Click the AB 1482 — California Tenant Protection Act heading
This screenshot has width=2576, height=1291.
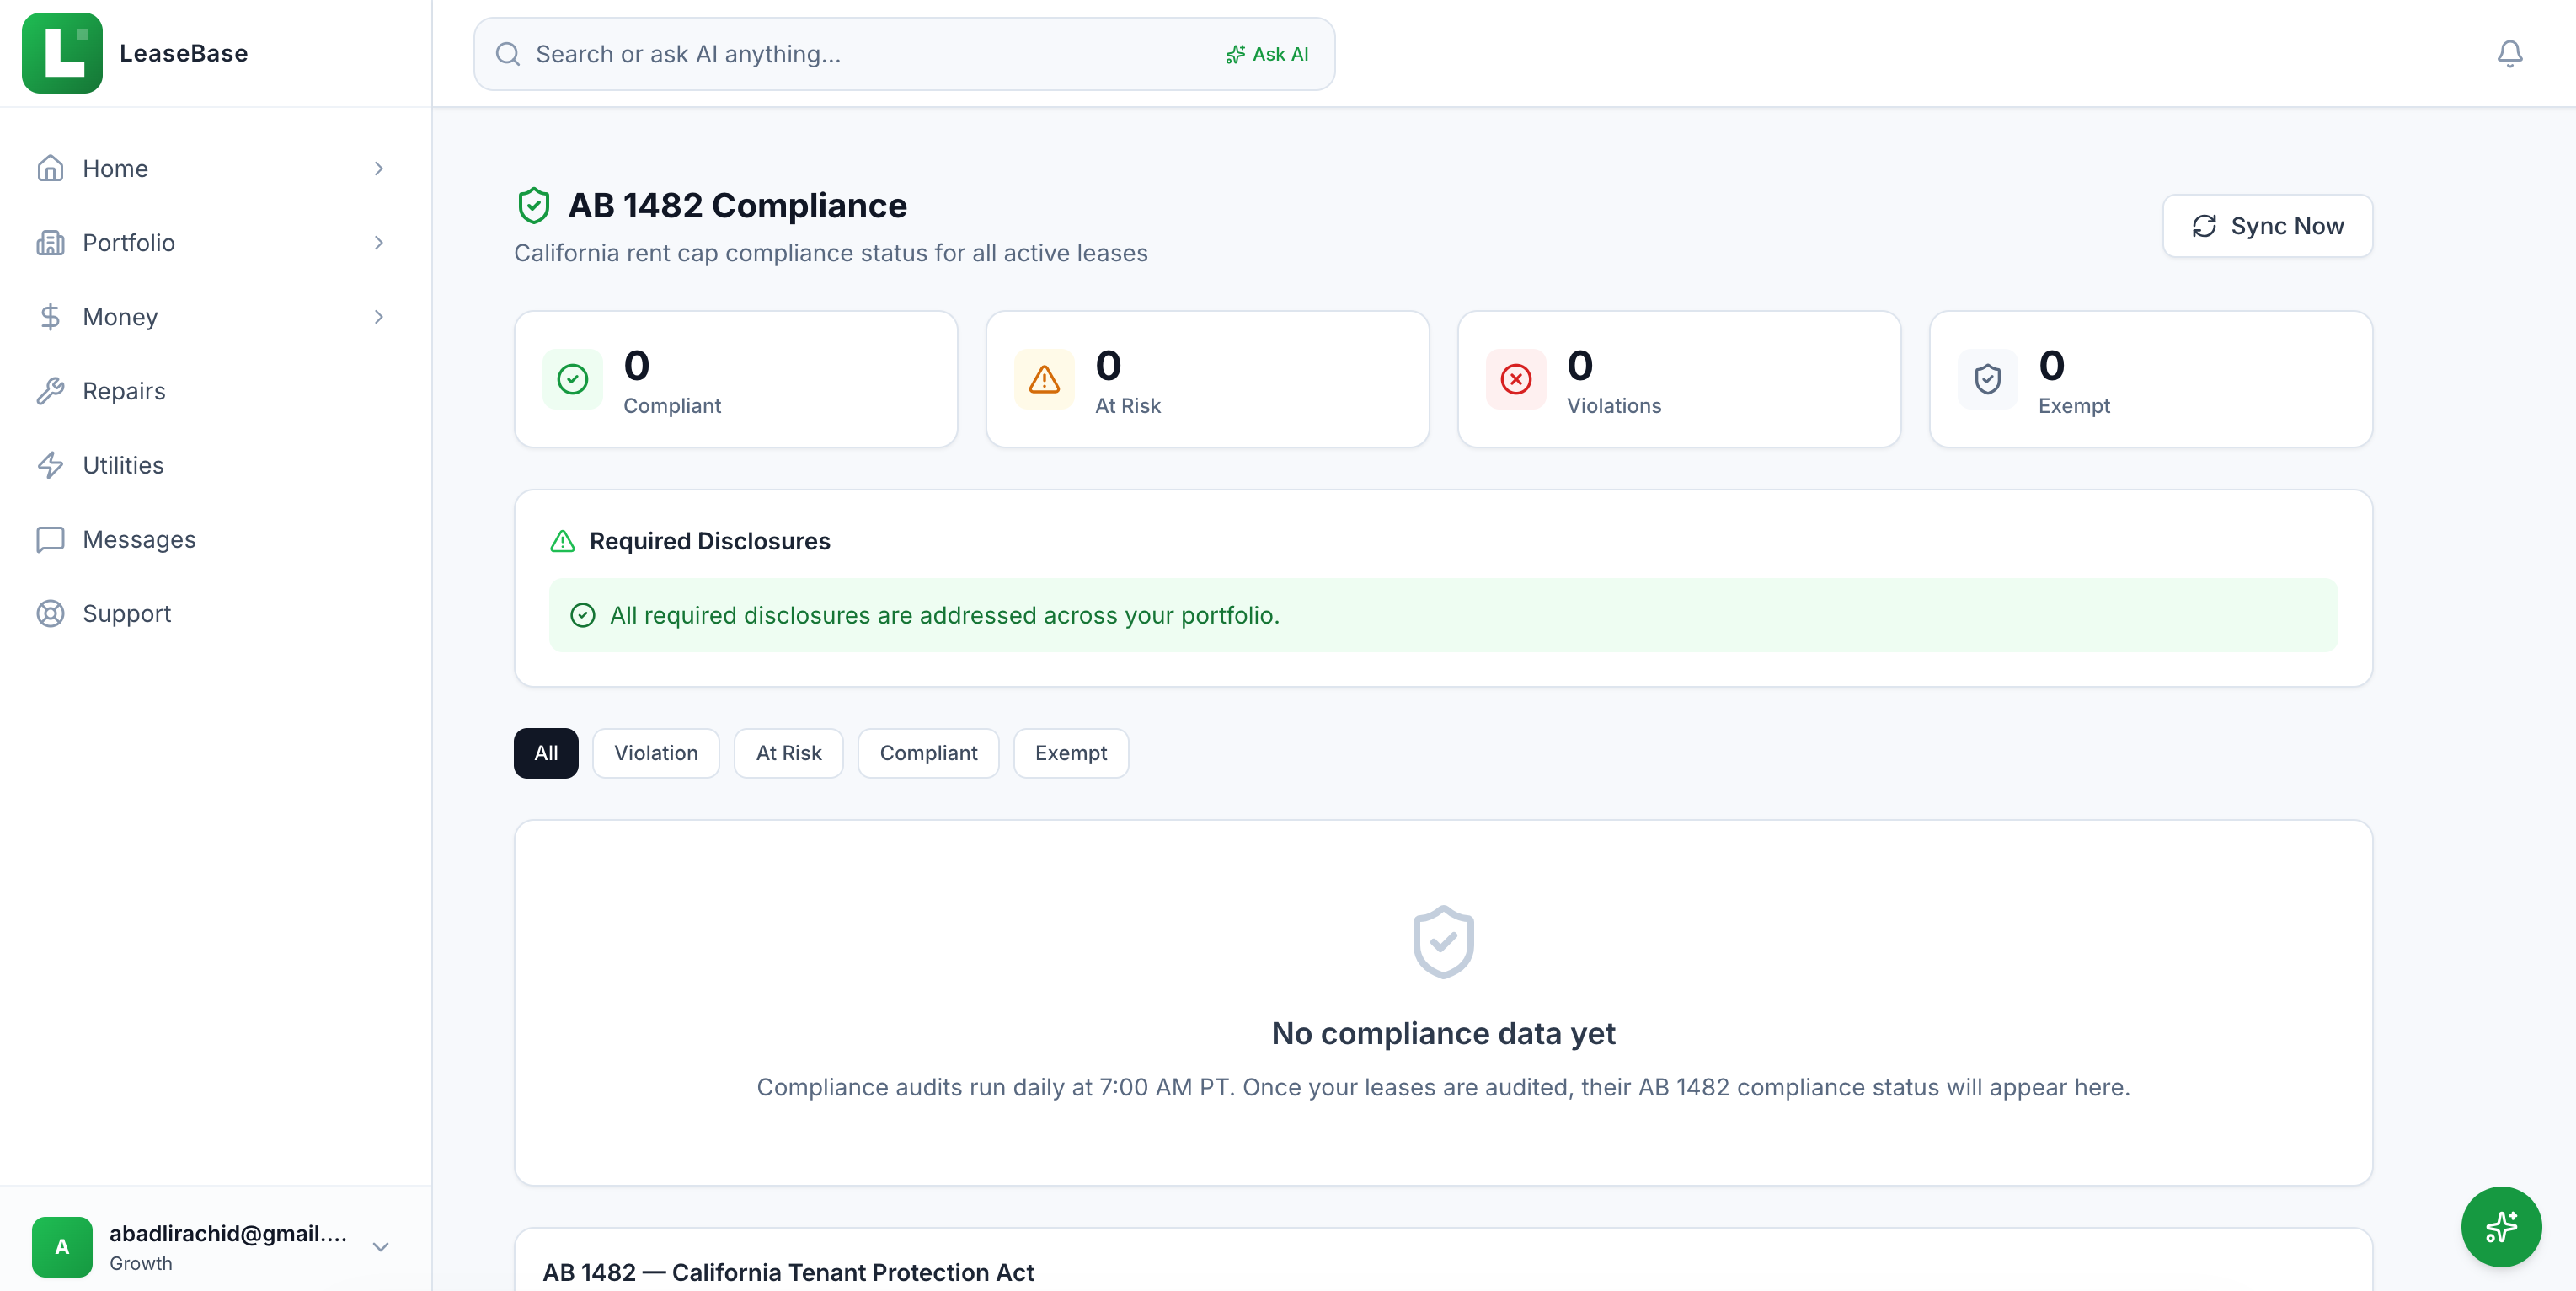[788, 1272]
